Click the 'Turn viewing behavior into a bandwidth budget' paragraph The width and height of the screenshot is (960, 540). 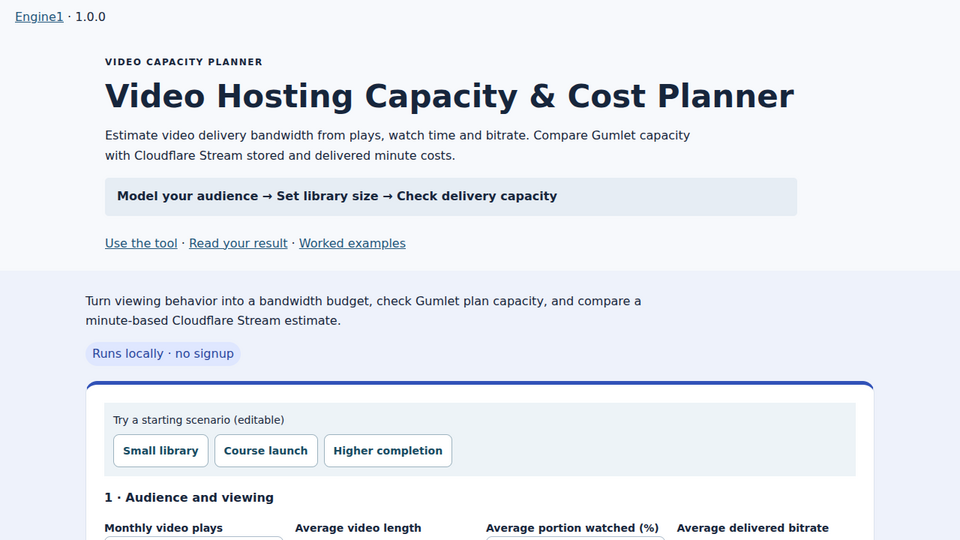coord(363,310)
